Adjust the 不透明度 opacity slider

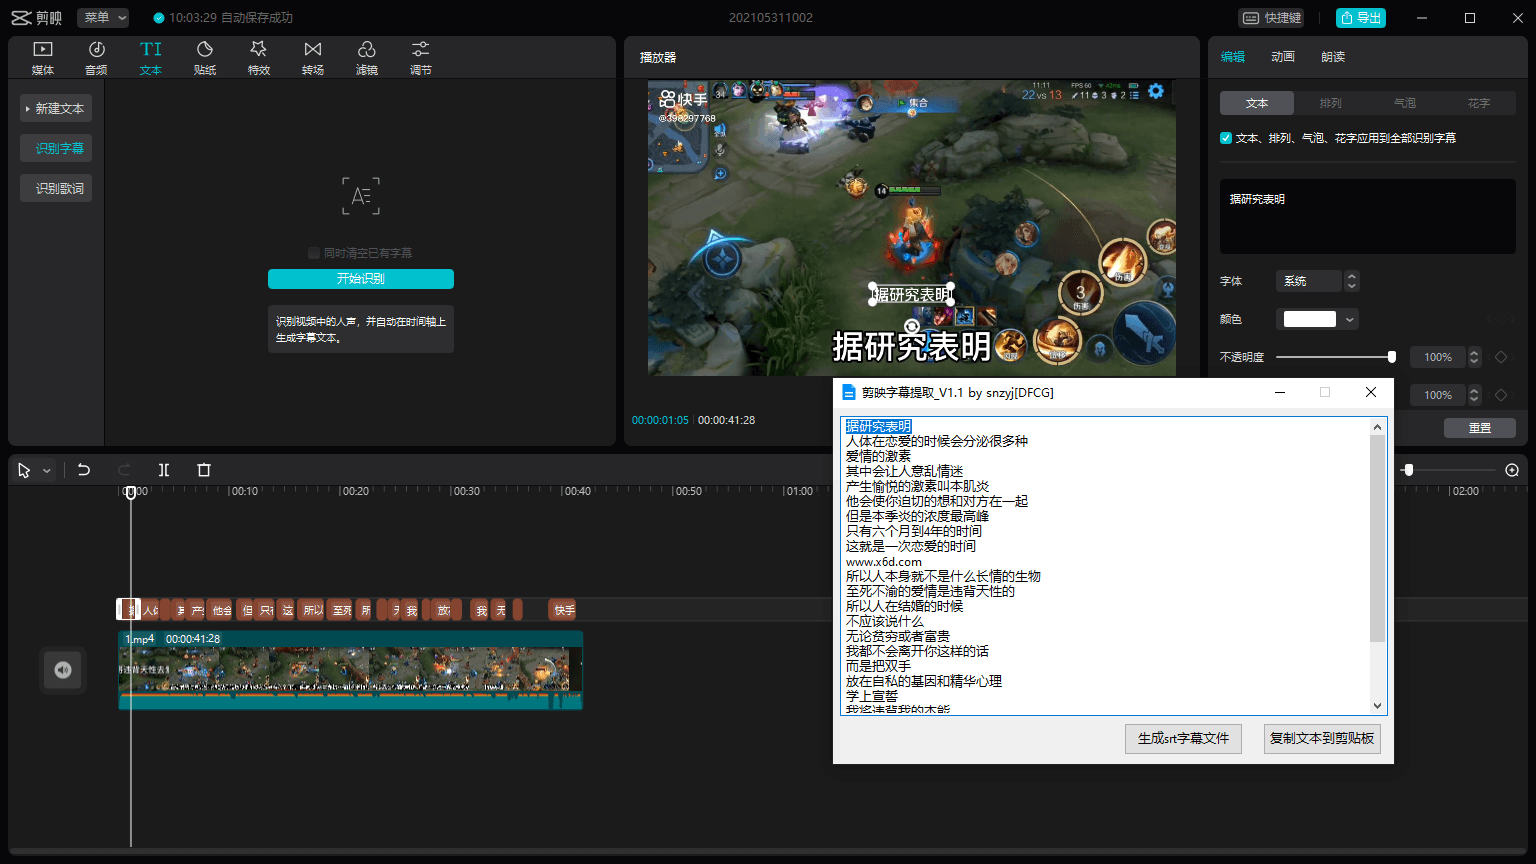[x=1392, y=356]
